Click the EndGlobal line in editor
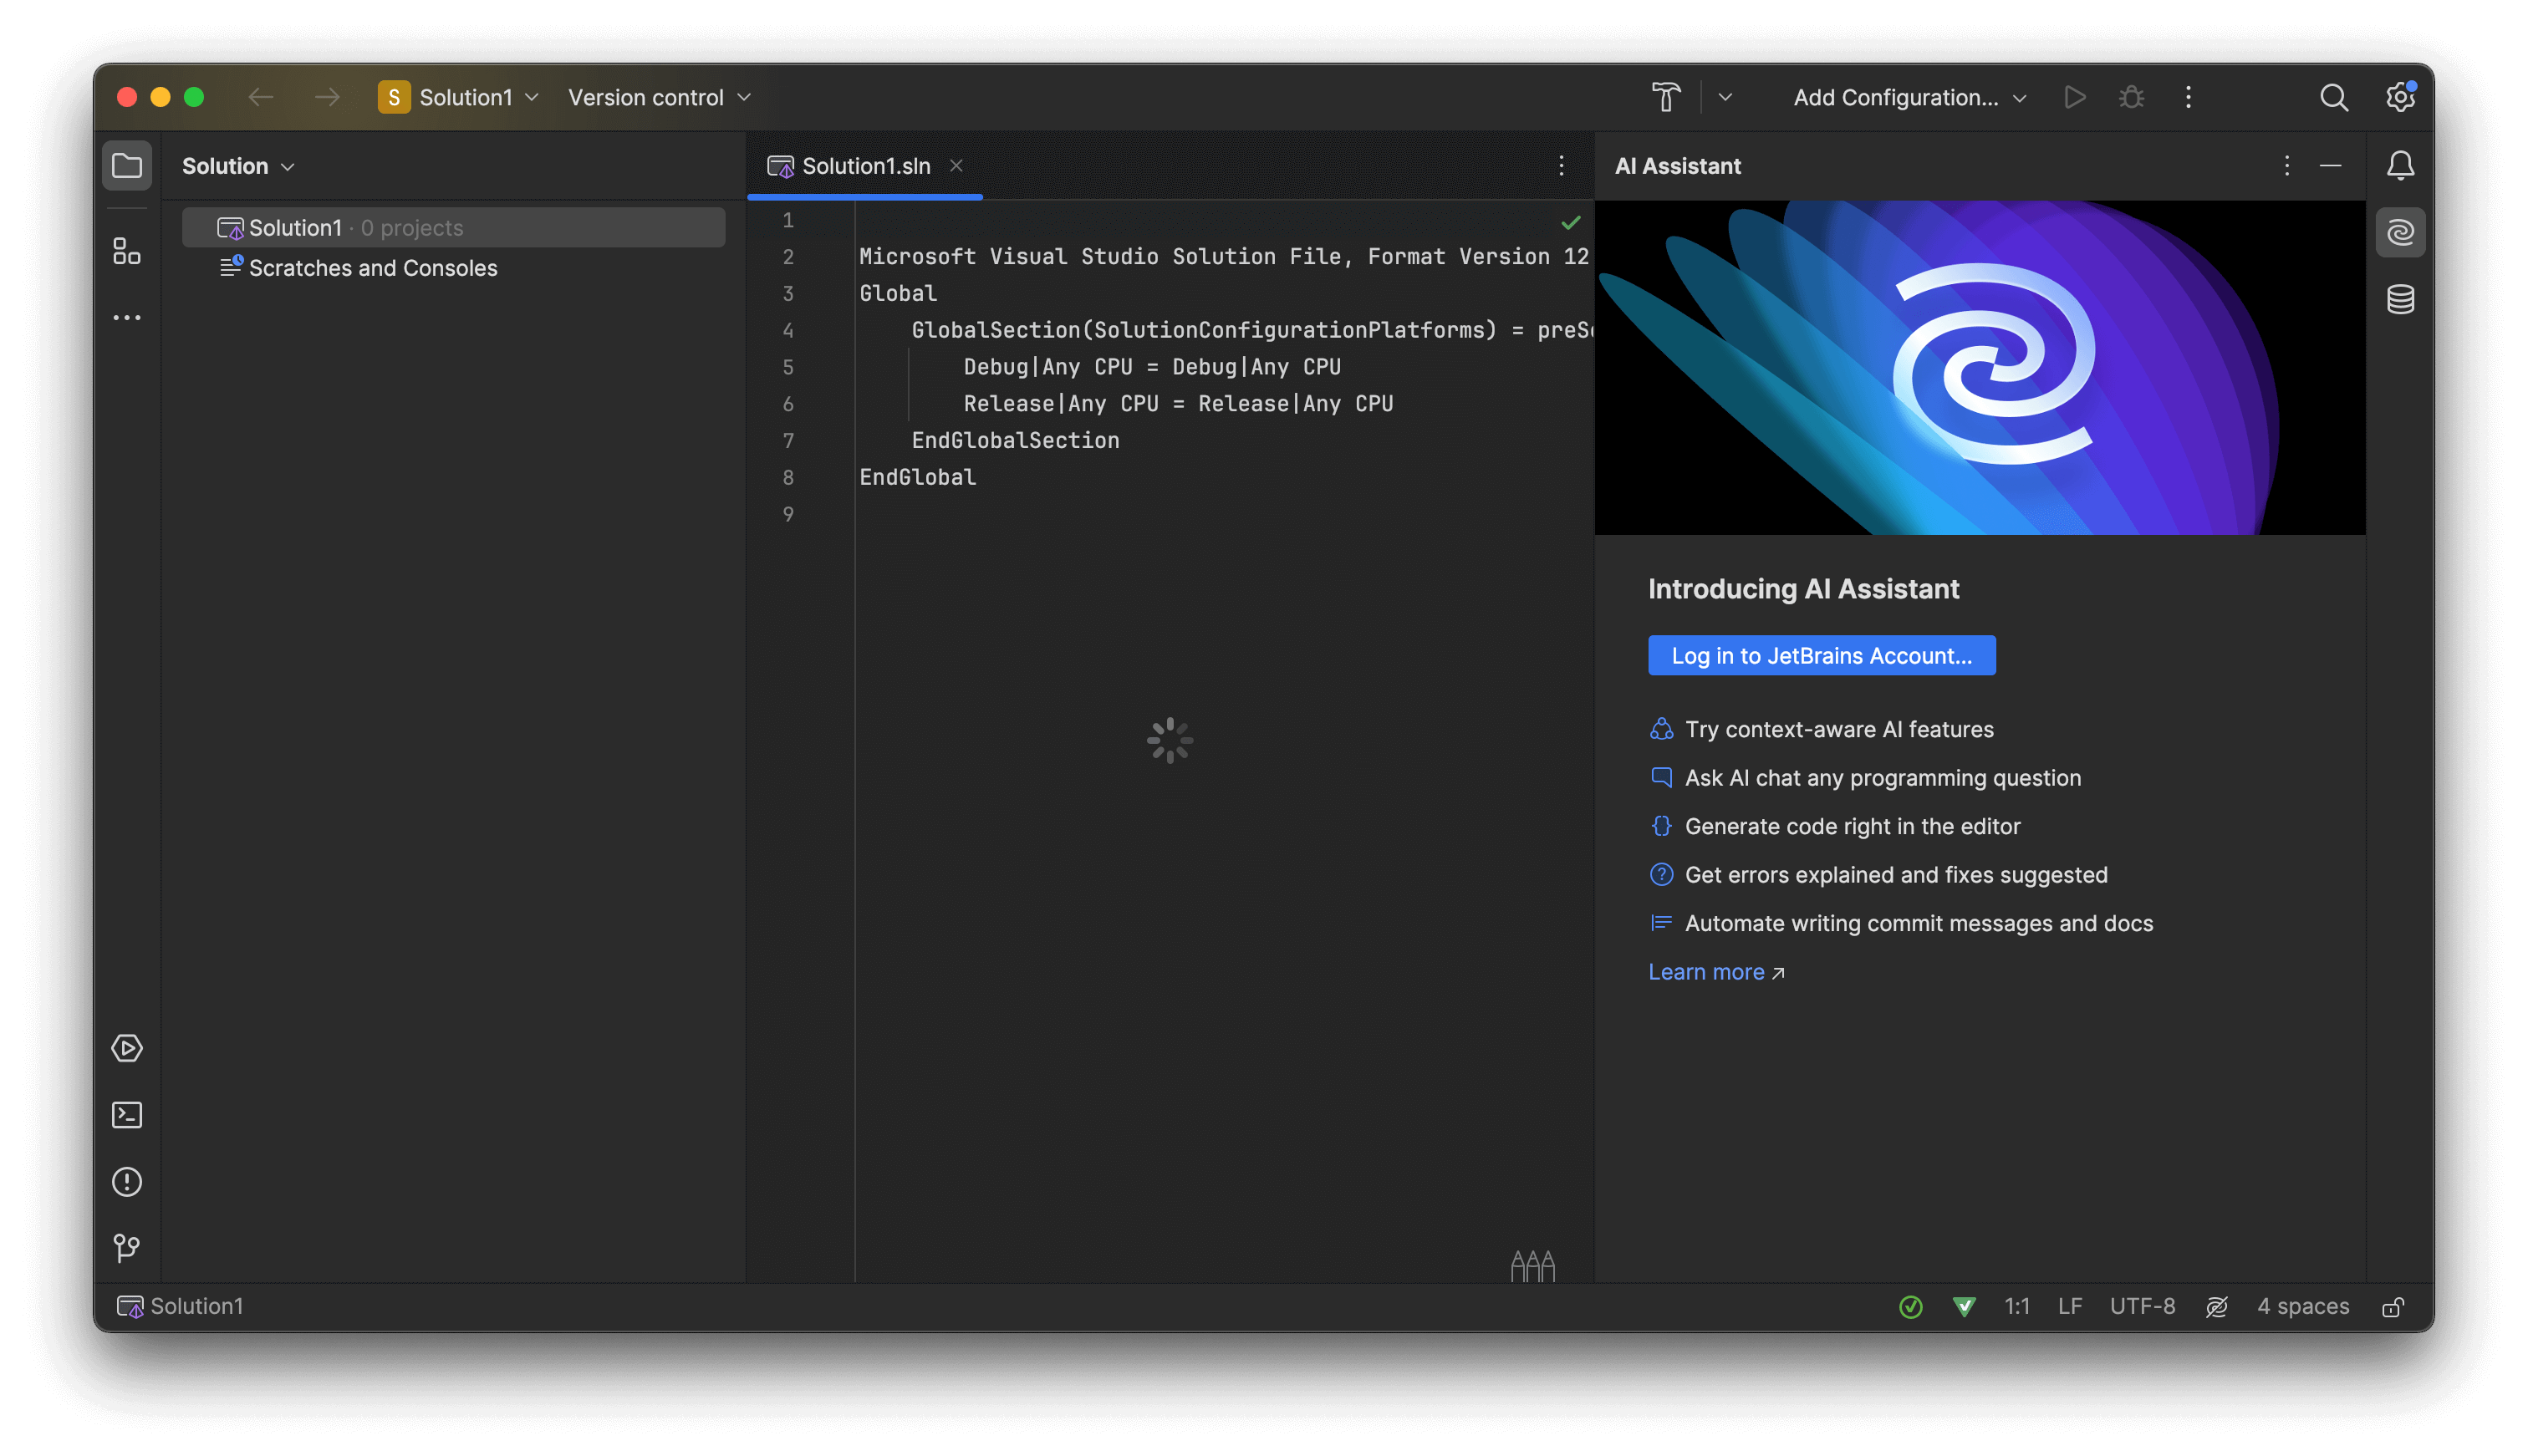Screen dimensions: 2528x1456 [917, 477]
